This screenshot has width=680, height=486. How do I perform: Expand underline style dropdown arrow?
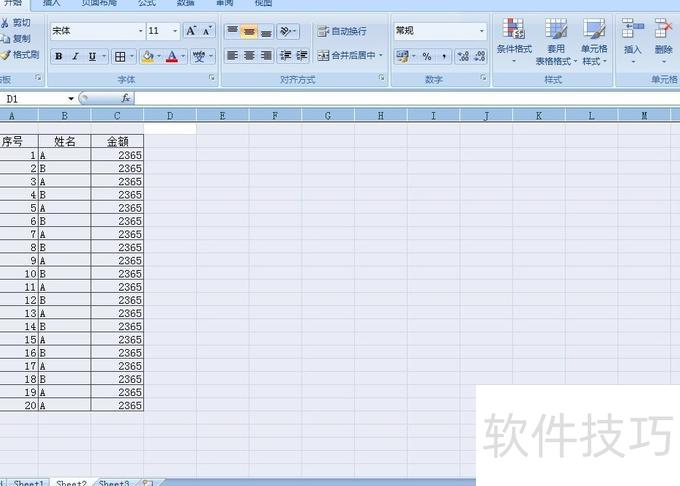point(104,56)
